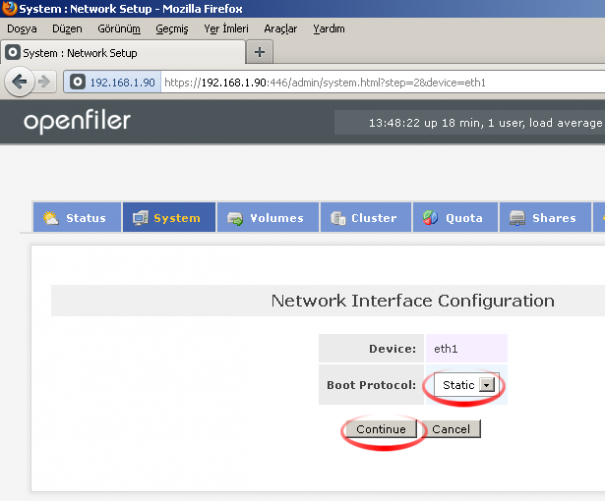Image resolution: width=605 pixels, height=501 pixels.
Task: Click the URL address bar field
Action: click(382, 82)
